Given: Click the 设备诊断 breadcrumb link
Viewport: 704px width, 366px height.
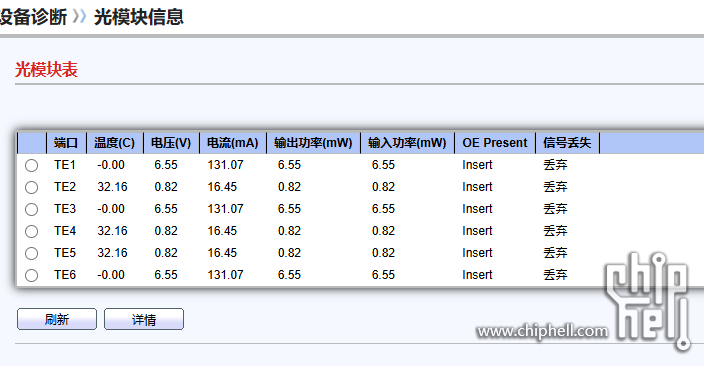Looking at the screenshot, I should click(33, 18).
